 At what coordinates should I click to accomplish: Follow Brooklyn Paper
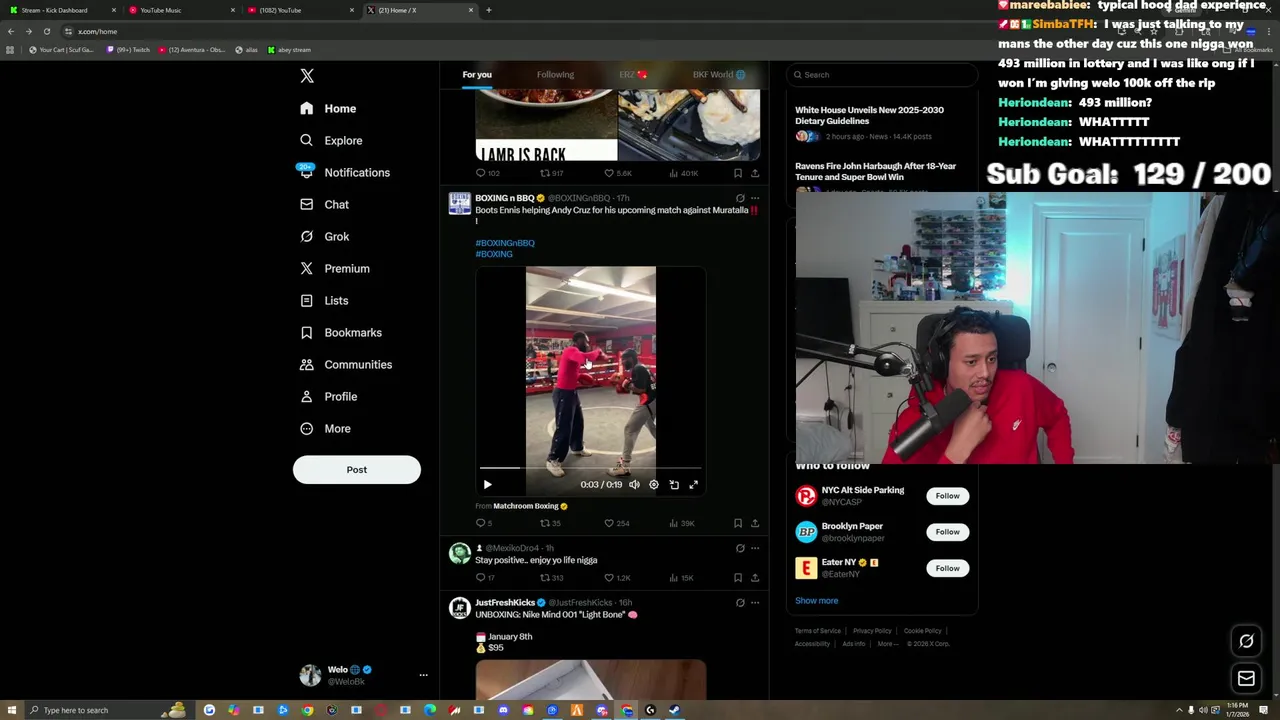(947, 532)
